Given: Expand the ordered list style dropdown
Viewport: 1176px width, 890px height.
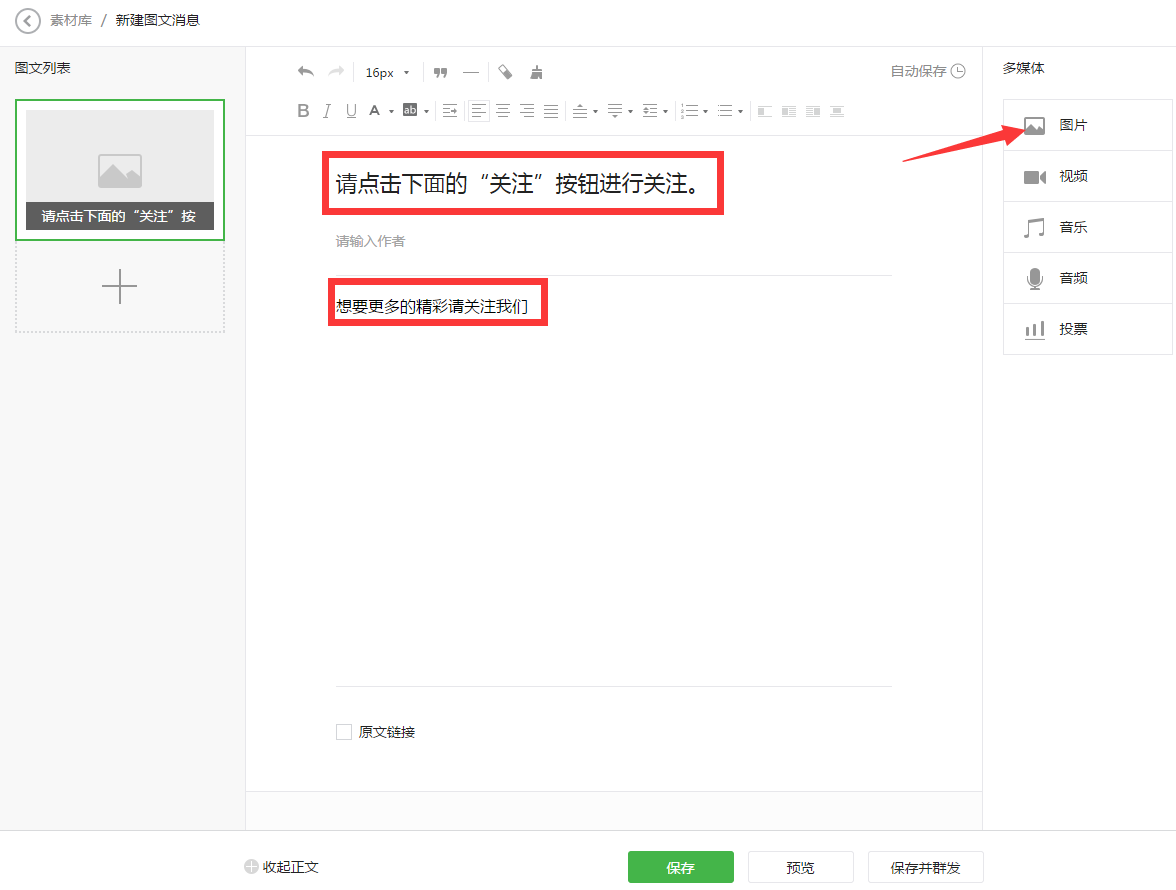Looking at the screenshot, I should tap(706, 111).
